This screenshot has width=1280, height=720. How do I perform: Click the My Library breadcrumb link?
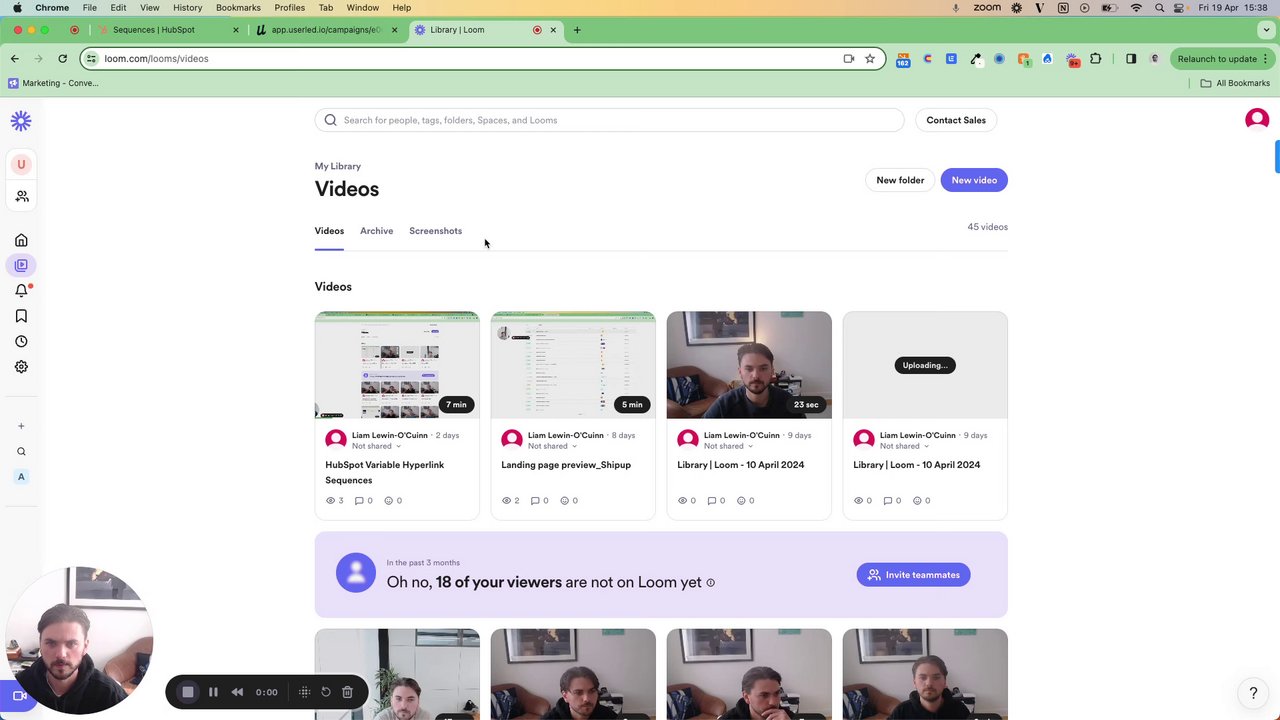(338, 166)
